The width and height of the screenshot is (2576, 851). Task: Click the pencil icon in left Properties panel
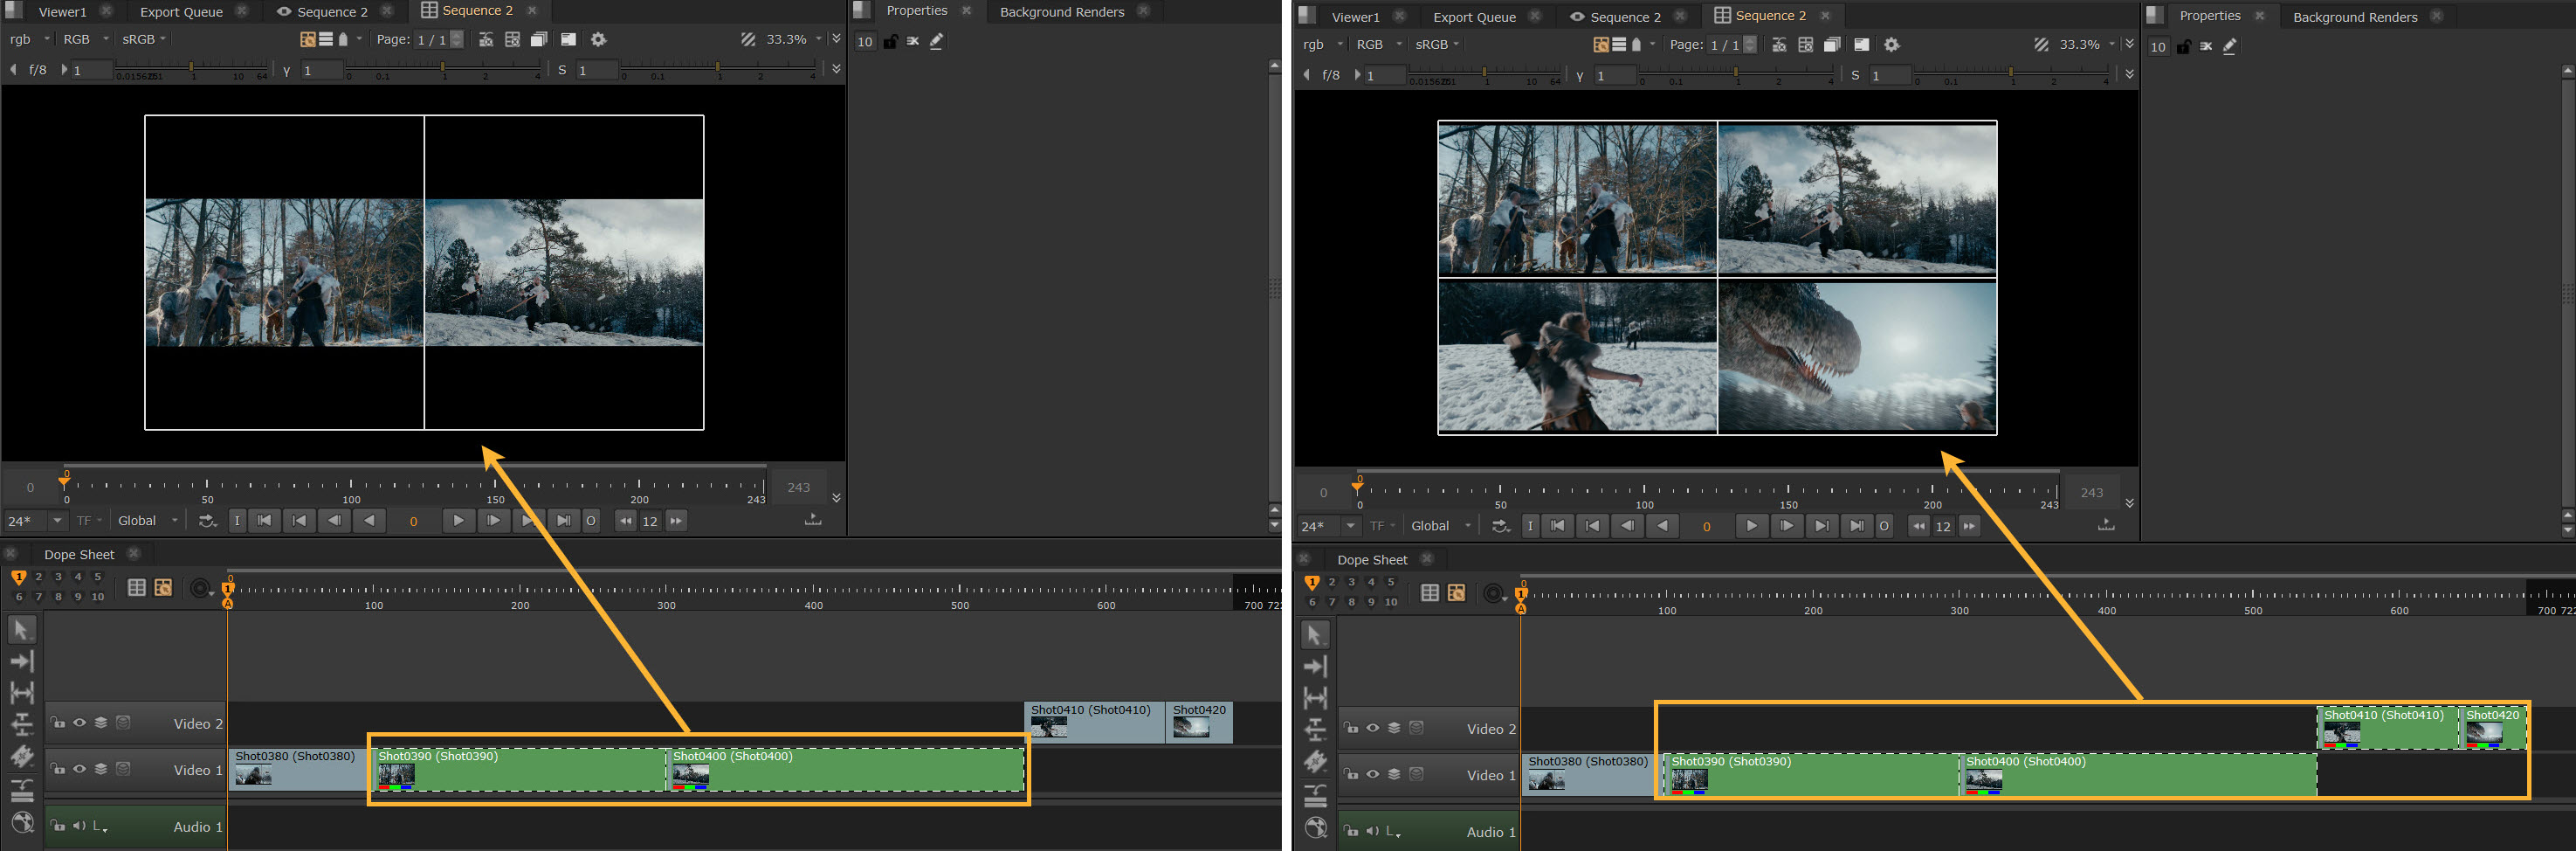(x=936, y=41)
